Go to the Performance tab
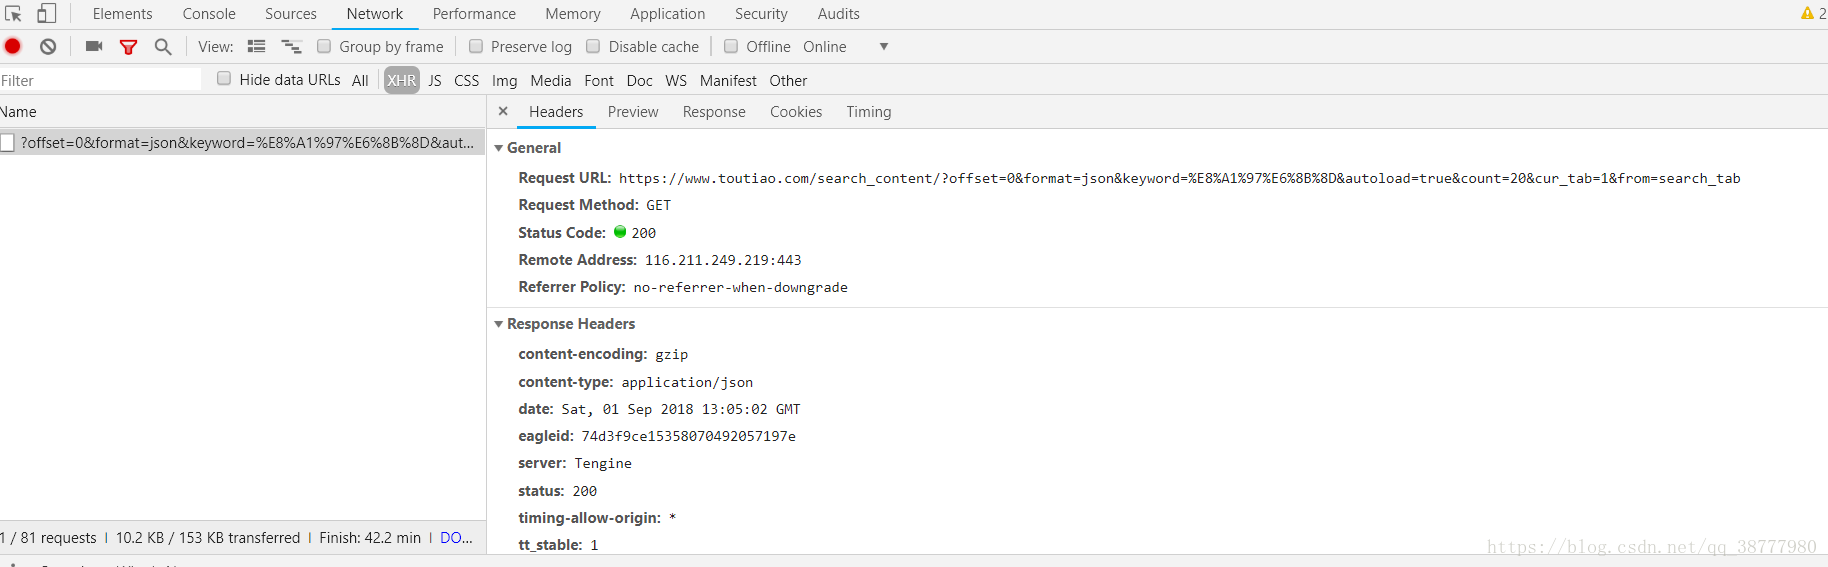This screenshot has width=1828, height=567. [x=474, y=14]
